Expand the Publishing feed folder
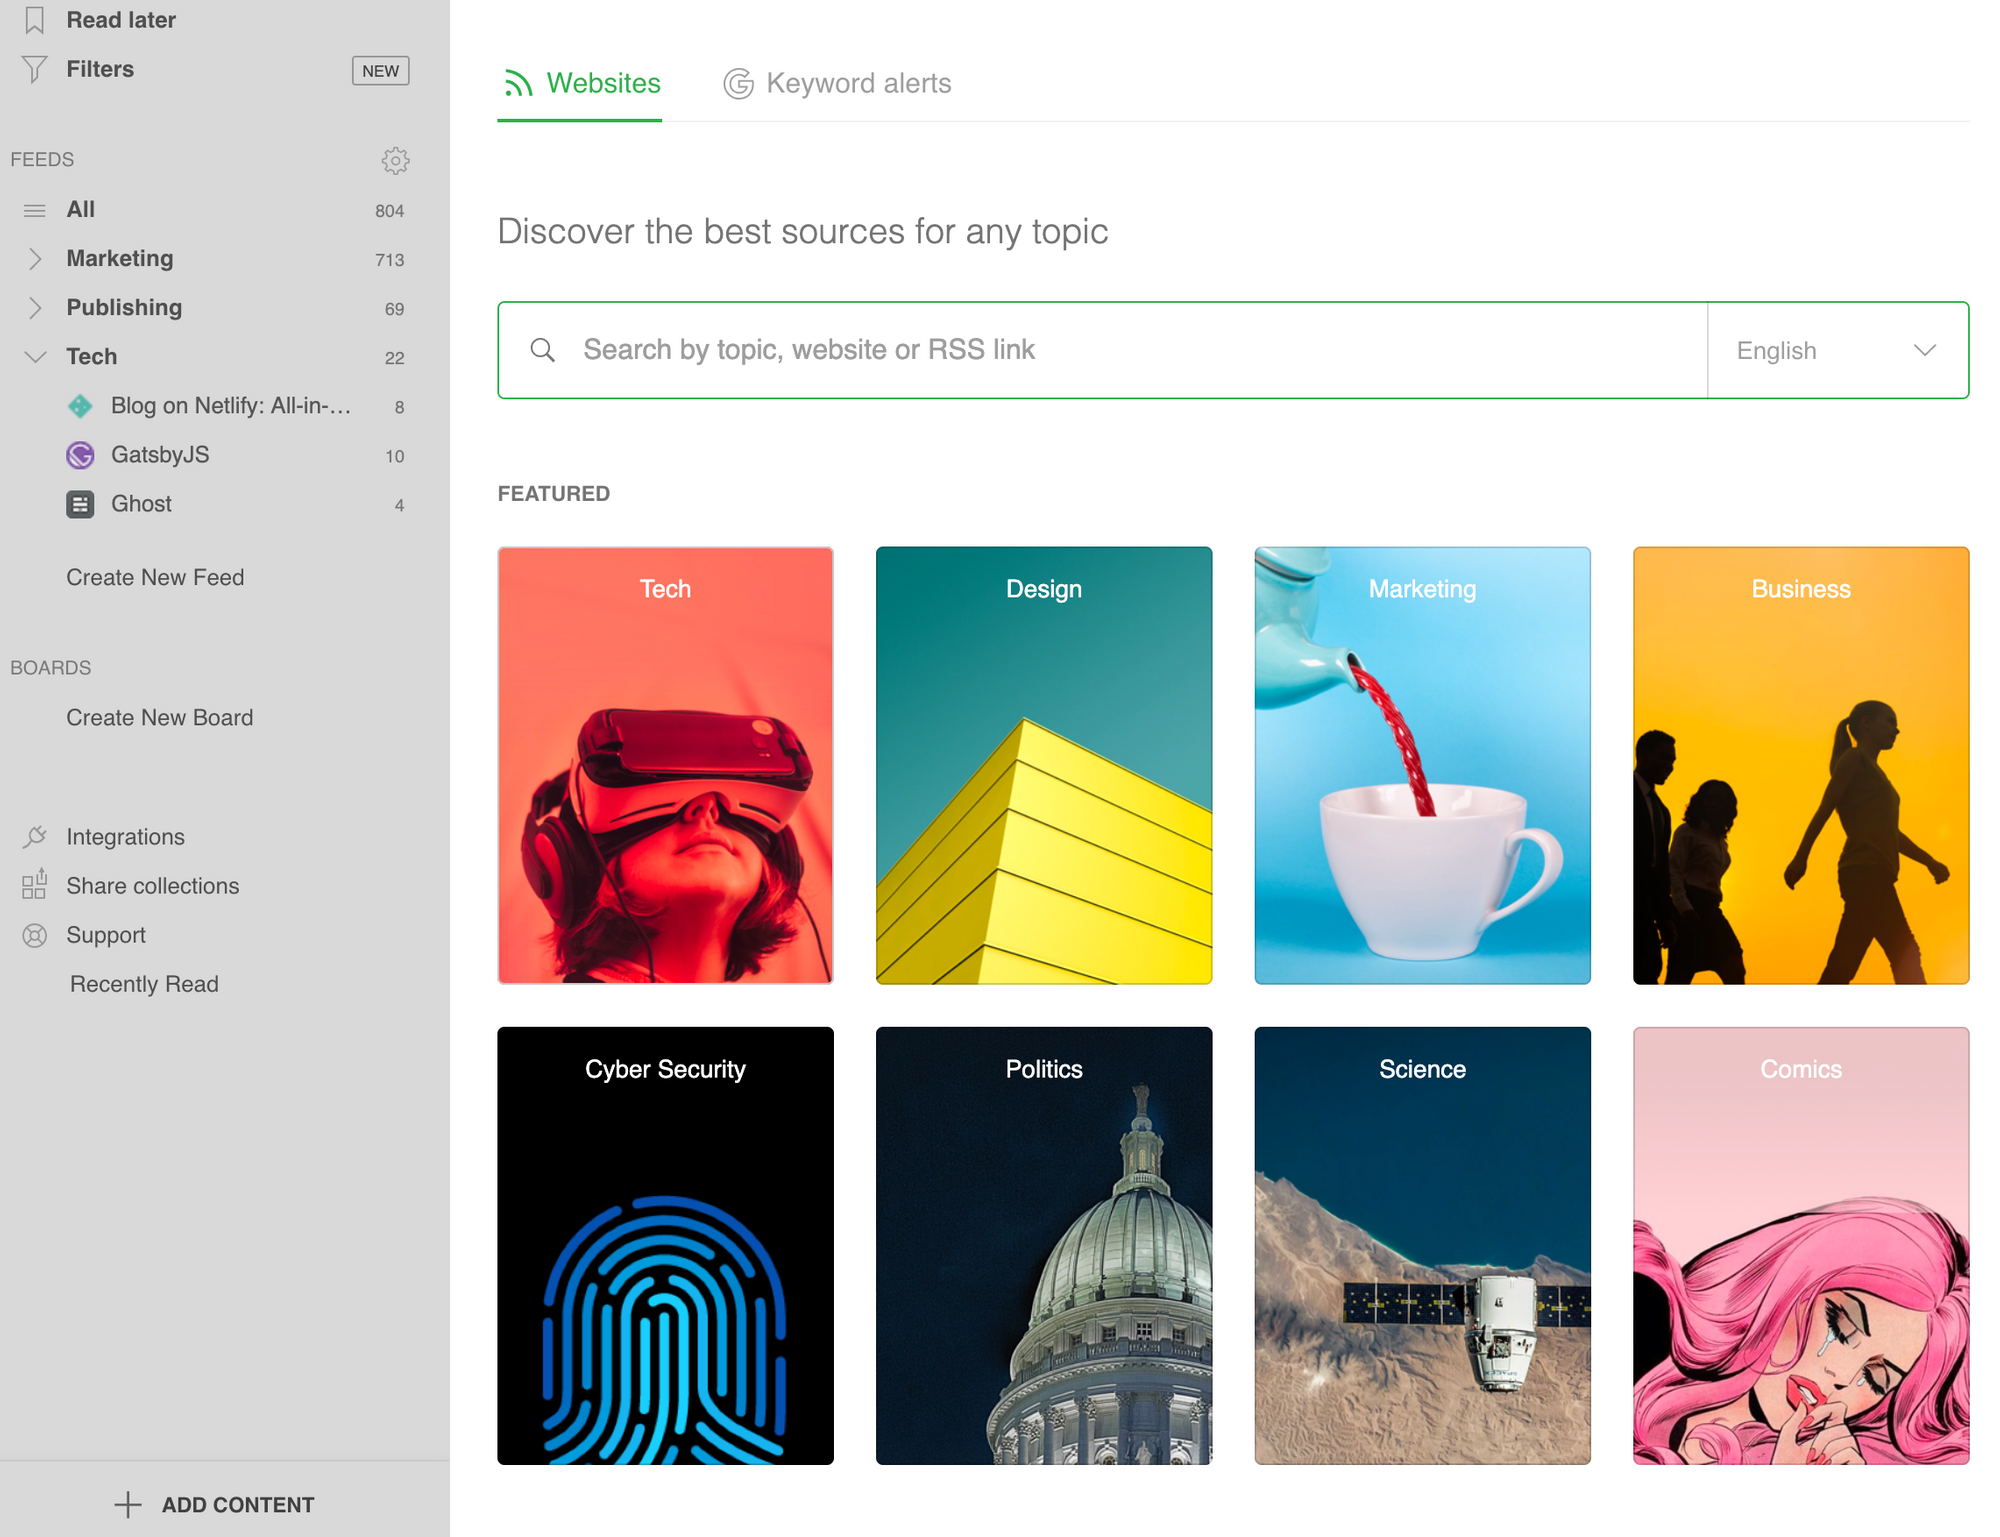 point(35,308)
